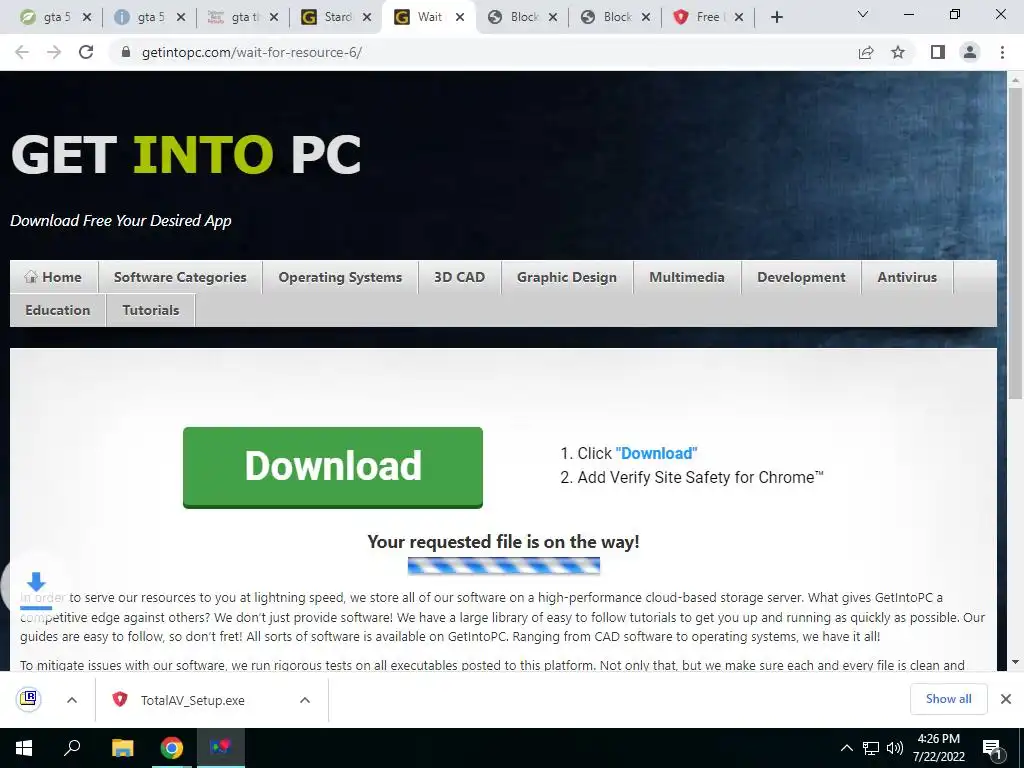Viewport: 1024px width, 768px height.
Task: Click the blue "Download" text link
Action: (x=656, y=453)
